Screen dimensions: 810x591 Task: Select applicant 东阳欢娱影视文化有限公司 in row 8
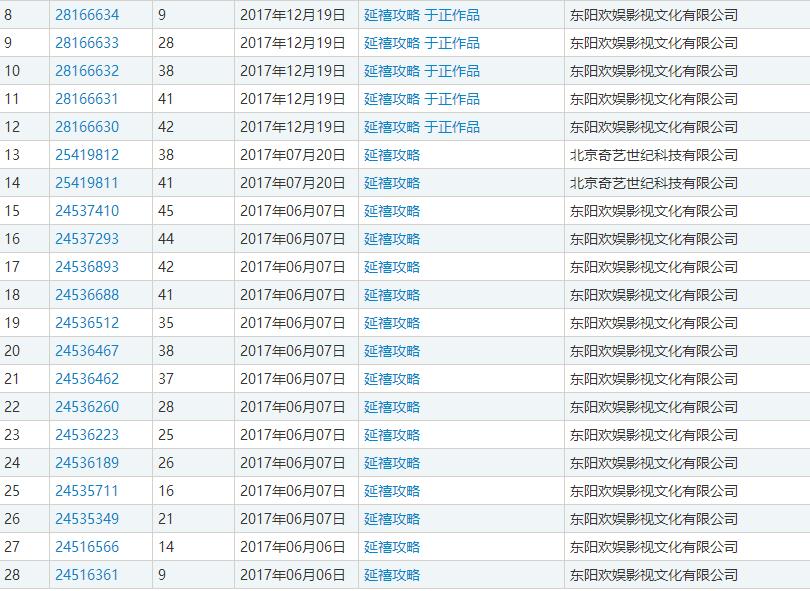654,15
